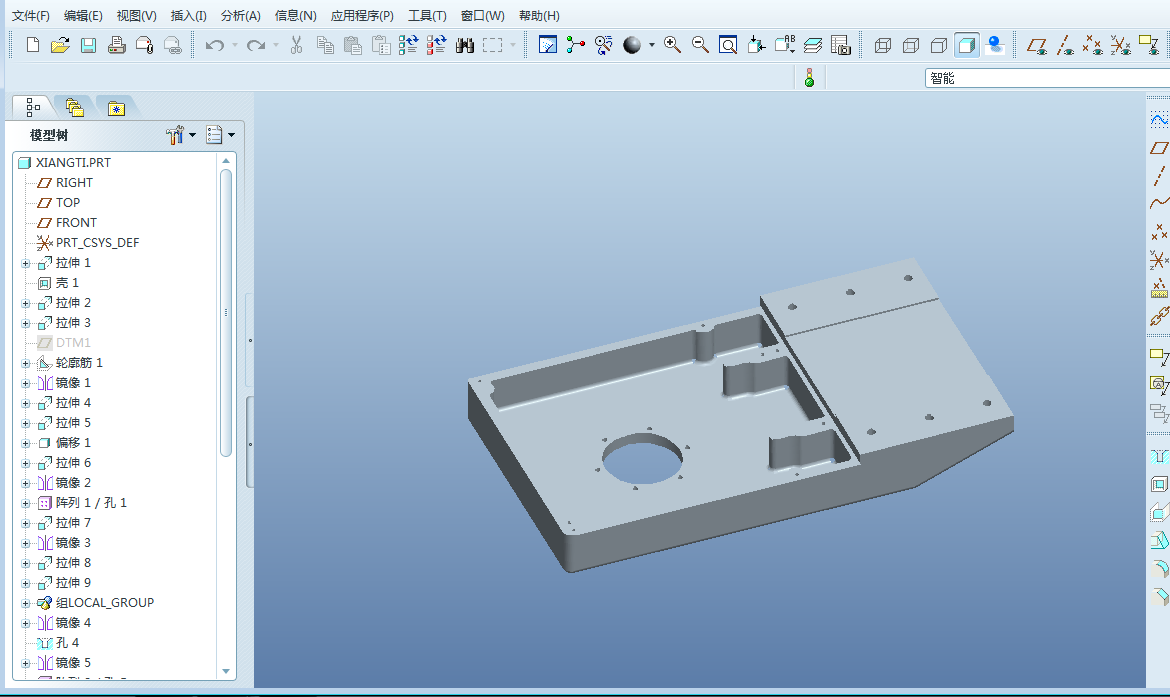Select the Refit view icon

click(x=728, y=45)
